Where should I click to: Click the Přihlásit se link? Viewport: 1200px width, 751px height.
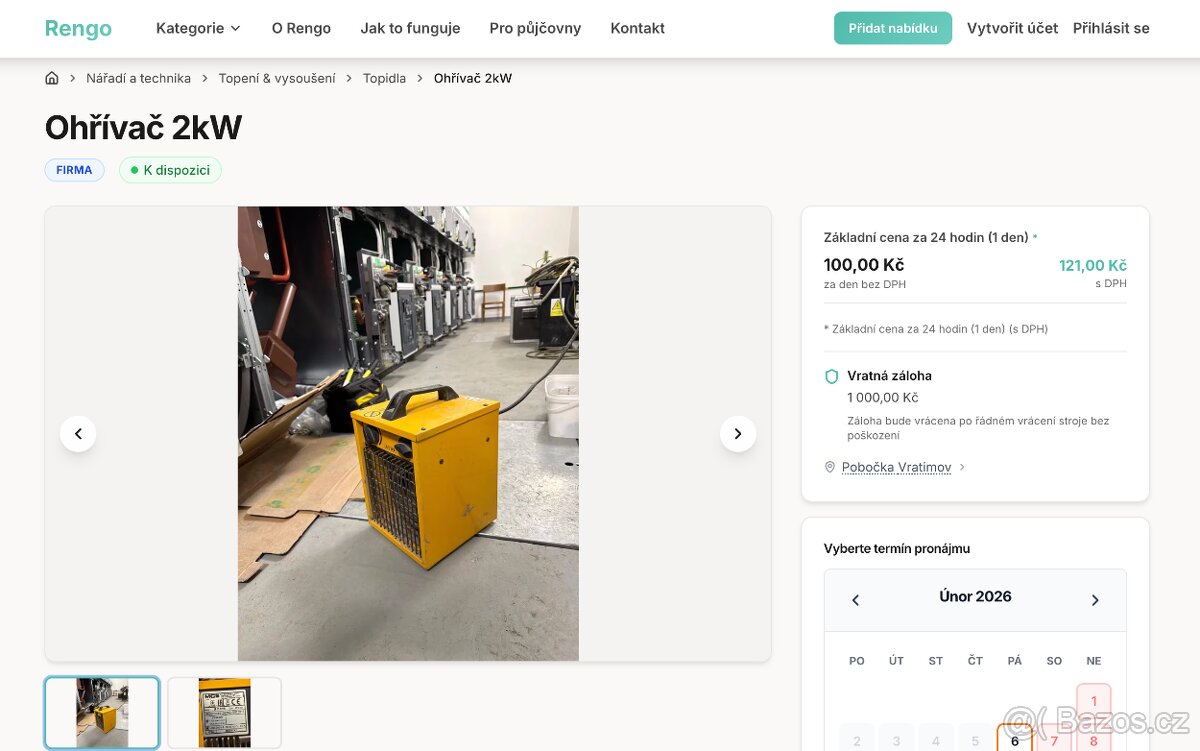(x=1110, y=28)
